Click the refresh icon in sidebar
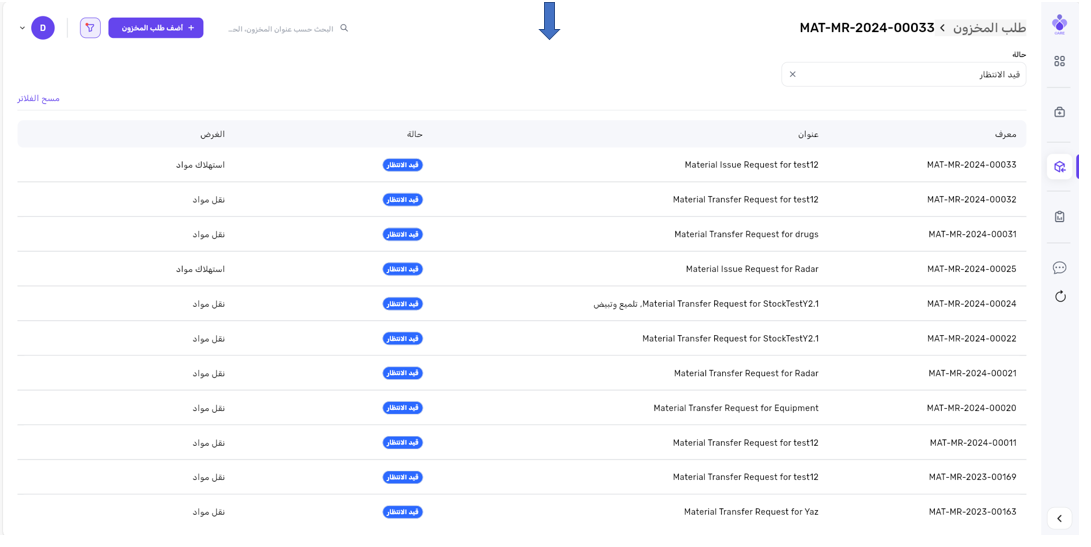 point(1059,296)
